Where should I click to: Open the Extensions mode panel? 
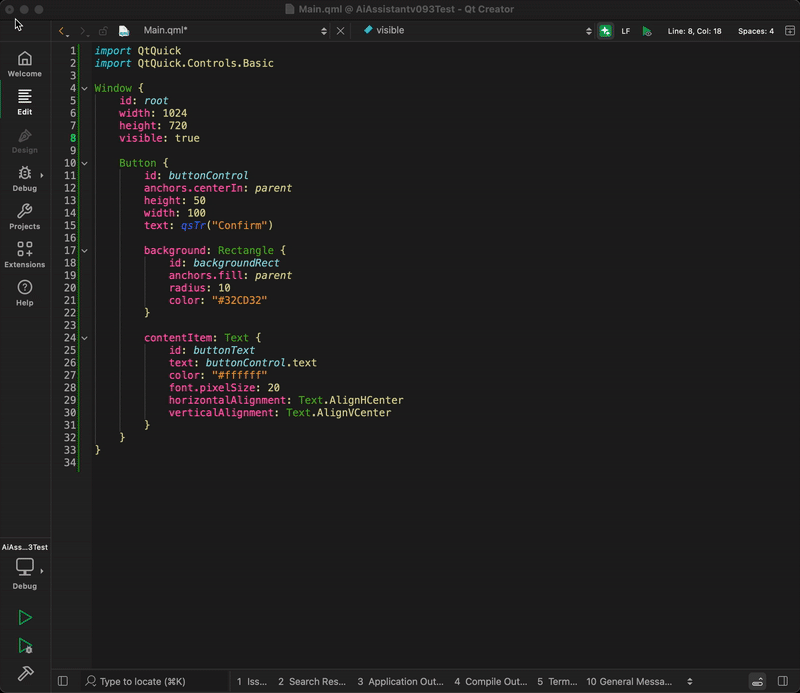coord(24,257)
